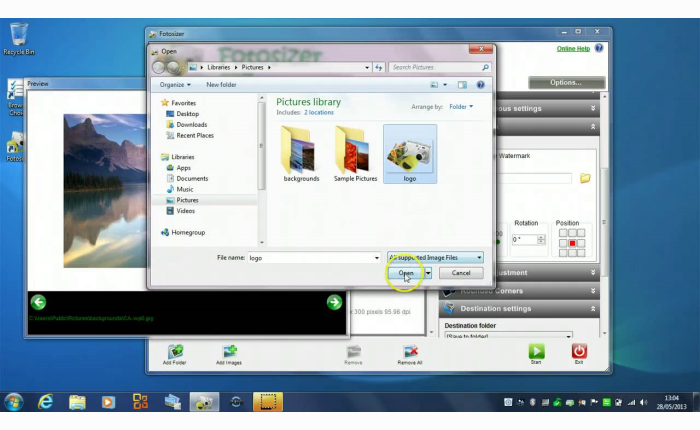
Task: Select the backgrounds folder
Action: point(301,154)
